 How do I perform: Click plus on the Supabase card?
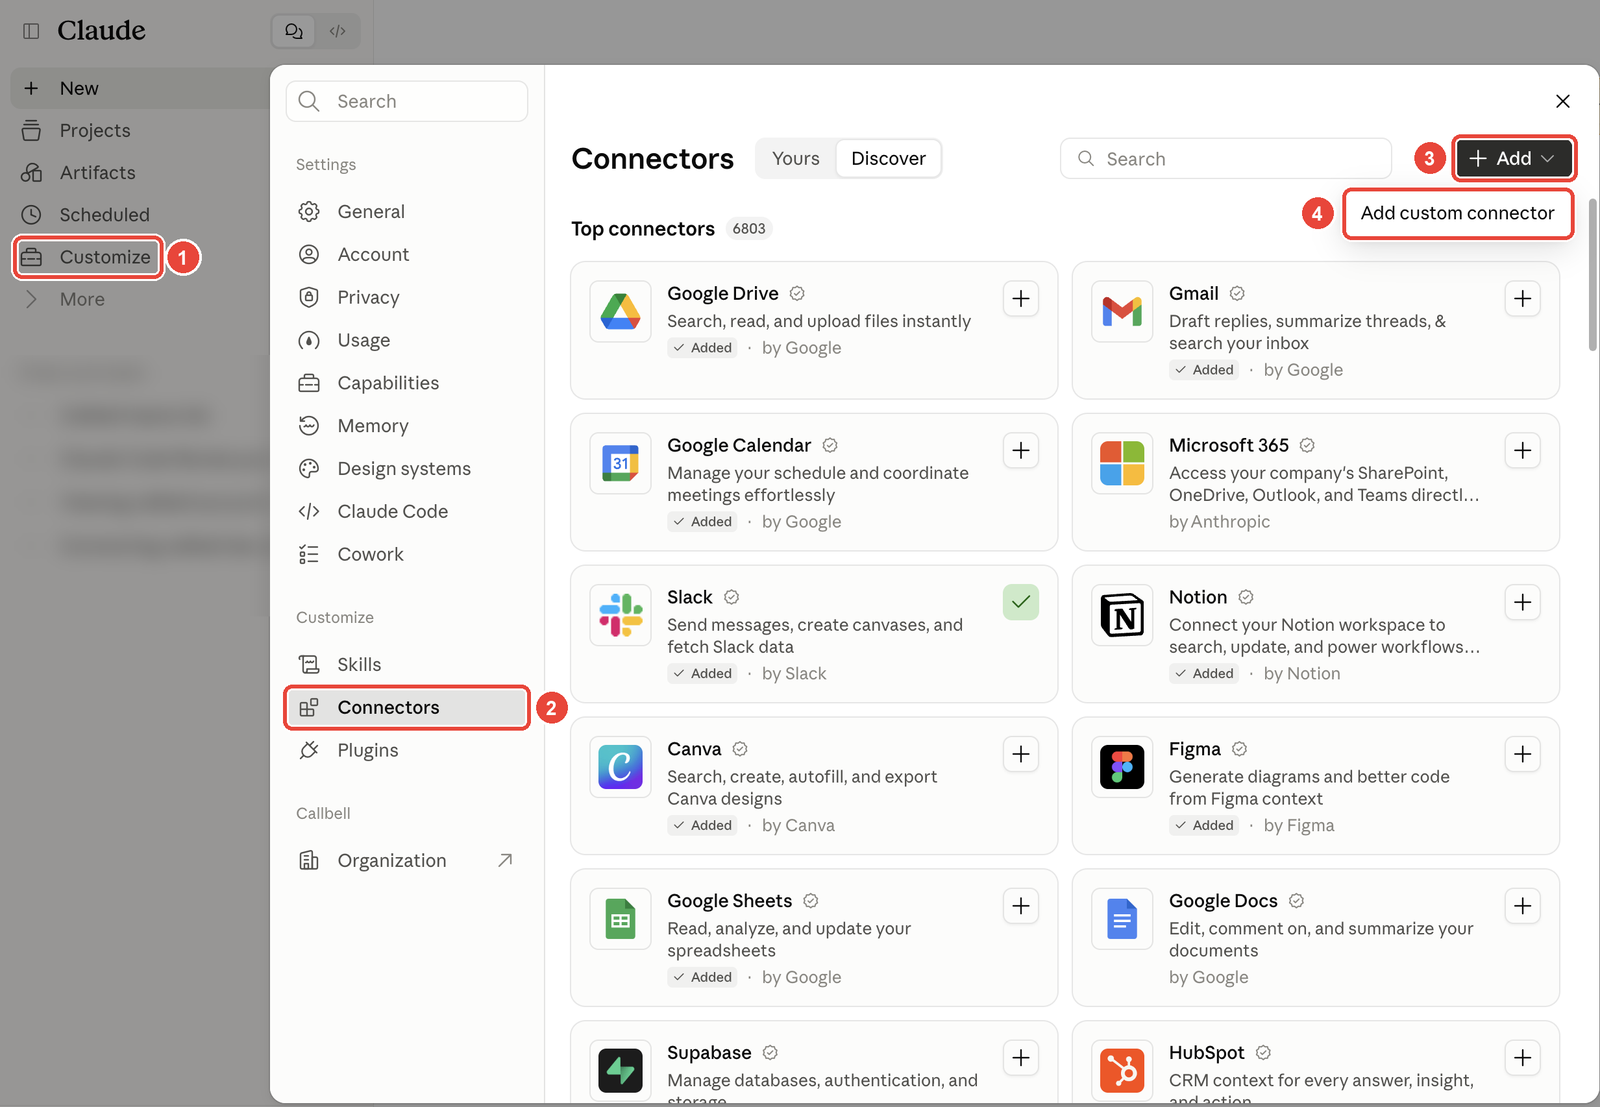[x=1021, y=1058]
